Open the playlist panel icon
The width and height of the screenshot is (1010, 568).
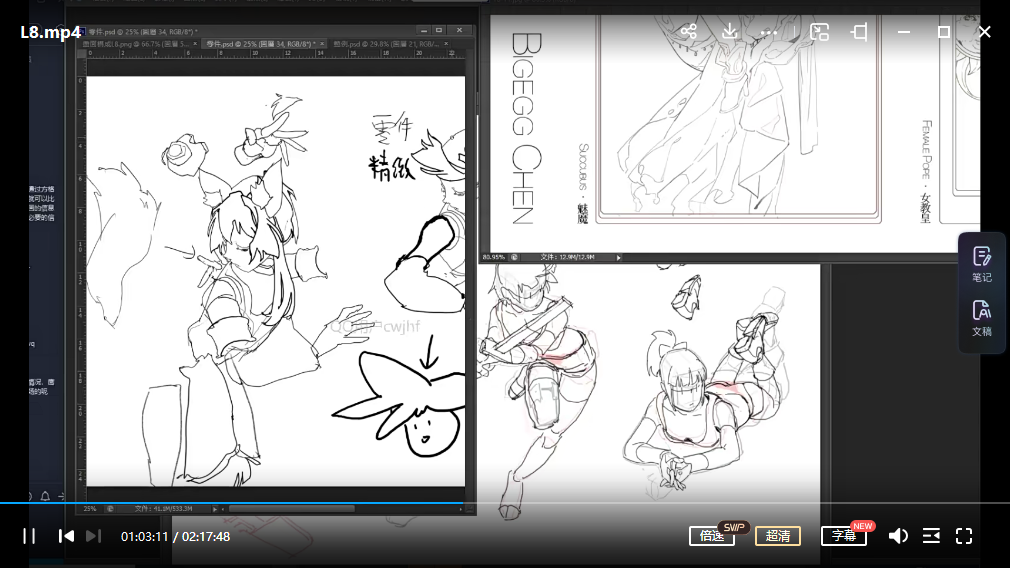[931, 536]
